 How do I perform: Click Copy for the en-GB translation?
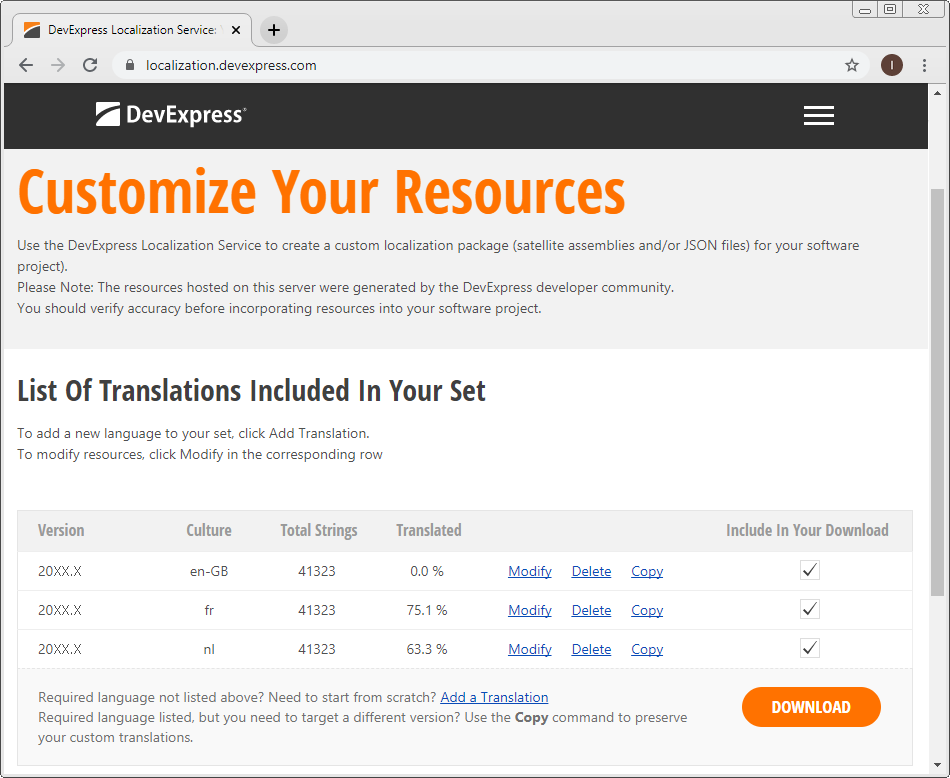pyautogui.click(x=647, y=571)
